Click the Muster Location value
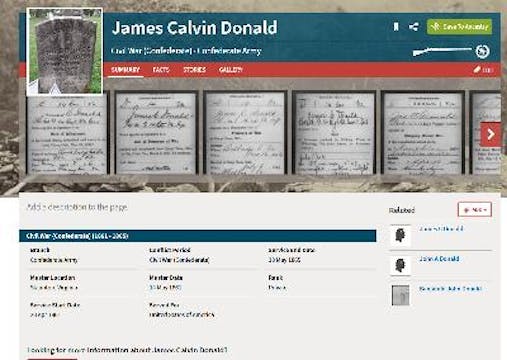Viewport: 507px width, 360px height. pyautogui.click(x=54, y=287)
